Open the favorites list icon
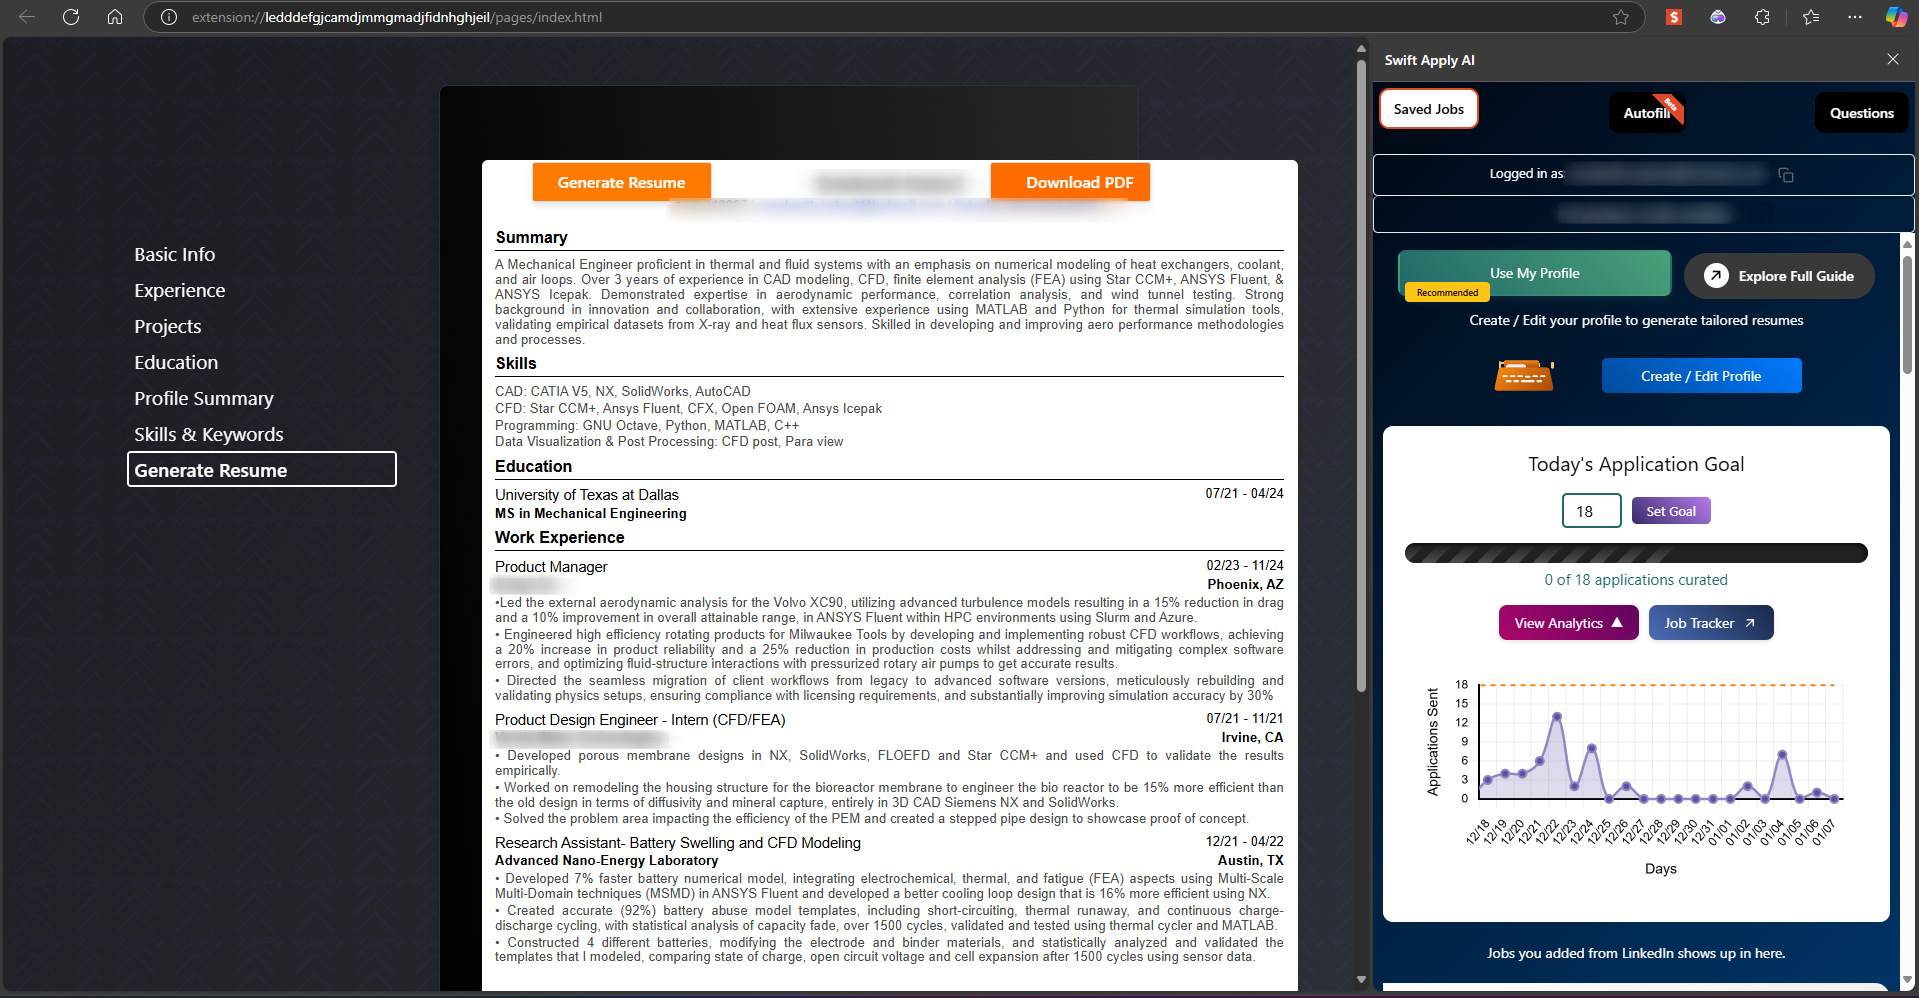This screenshot has height=998, width=1919. tap(1811, 17)
